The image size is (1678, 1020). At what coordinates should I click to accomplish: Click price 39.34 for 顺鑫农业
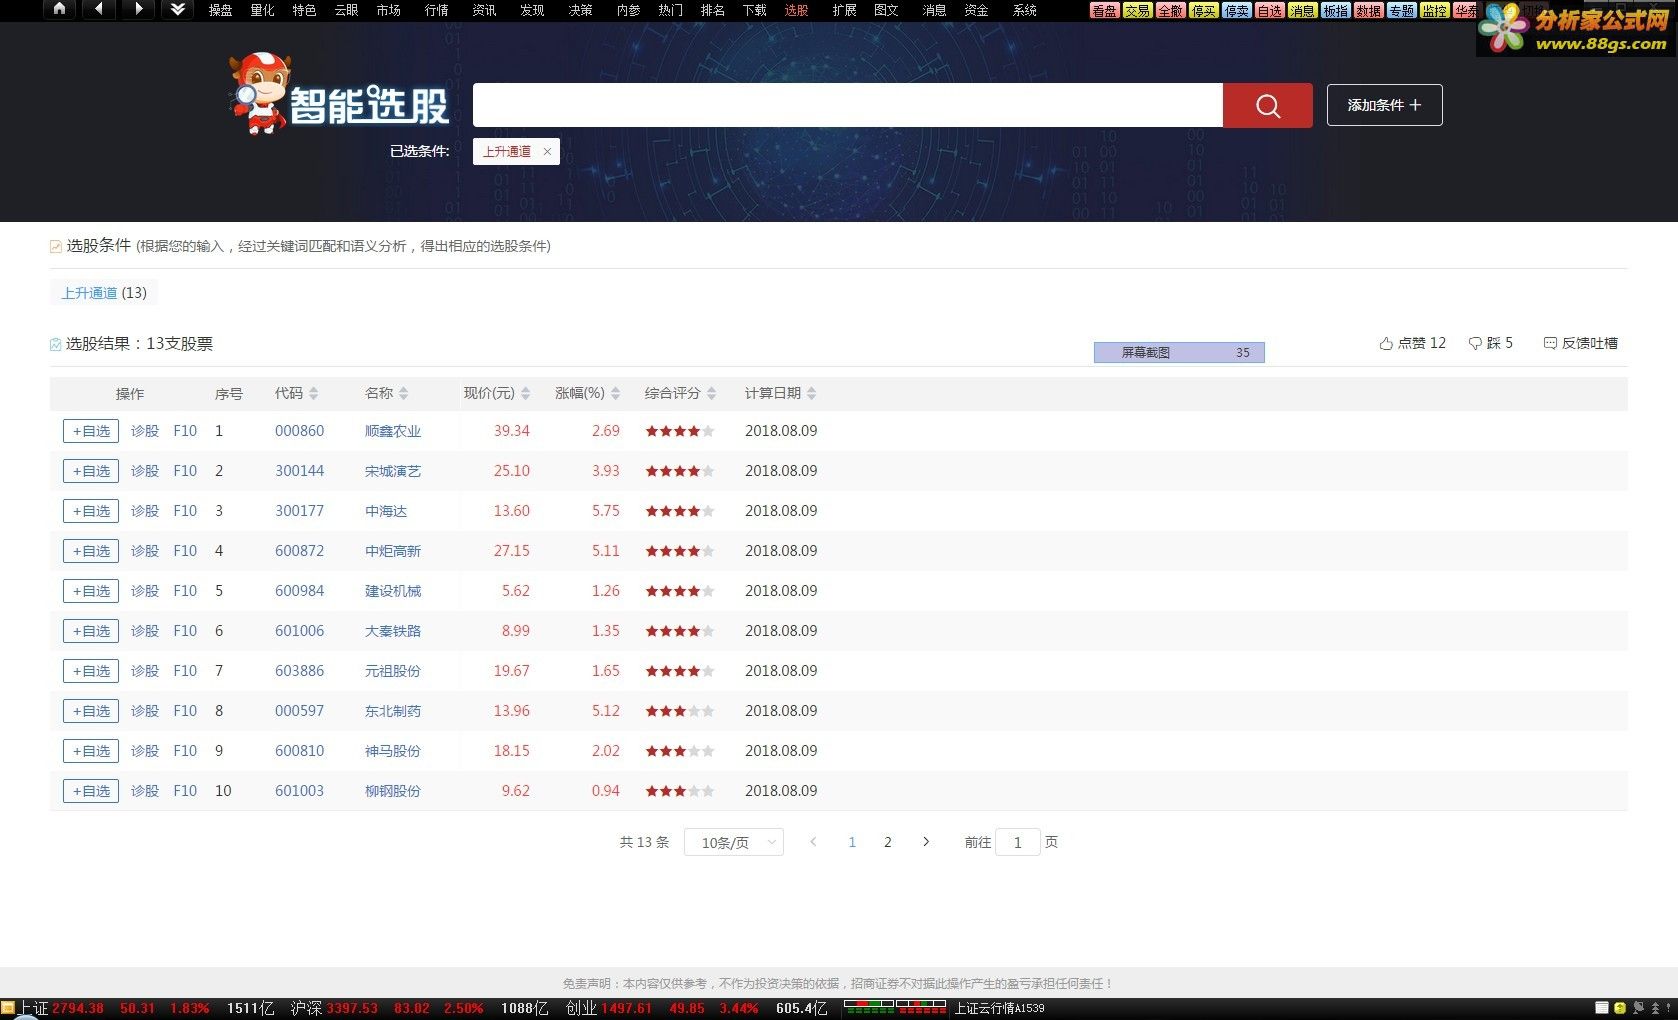pos(512,431)
